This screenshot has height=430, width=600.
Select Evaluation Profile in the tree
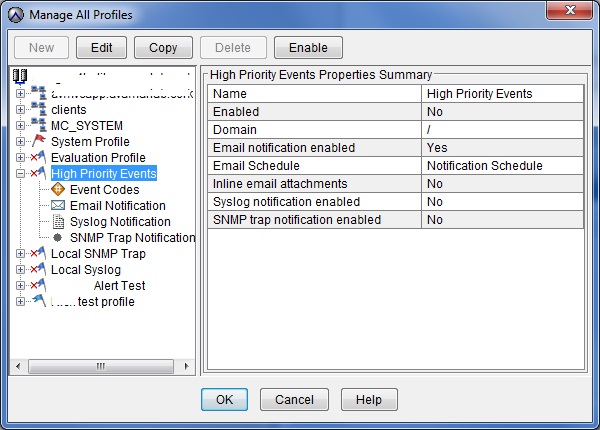click(x=98, y=158)
